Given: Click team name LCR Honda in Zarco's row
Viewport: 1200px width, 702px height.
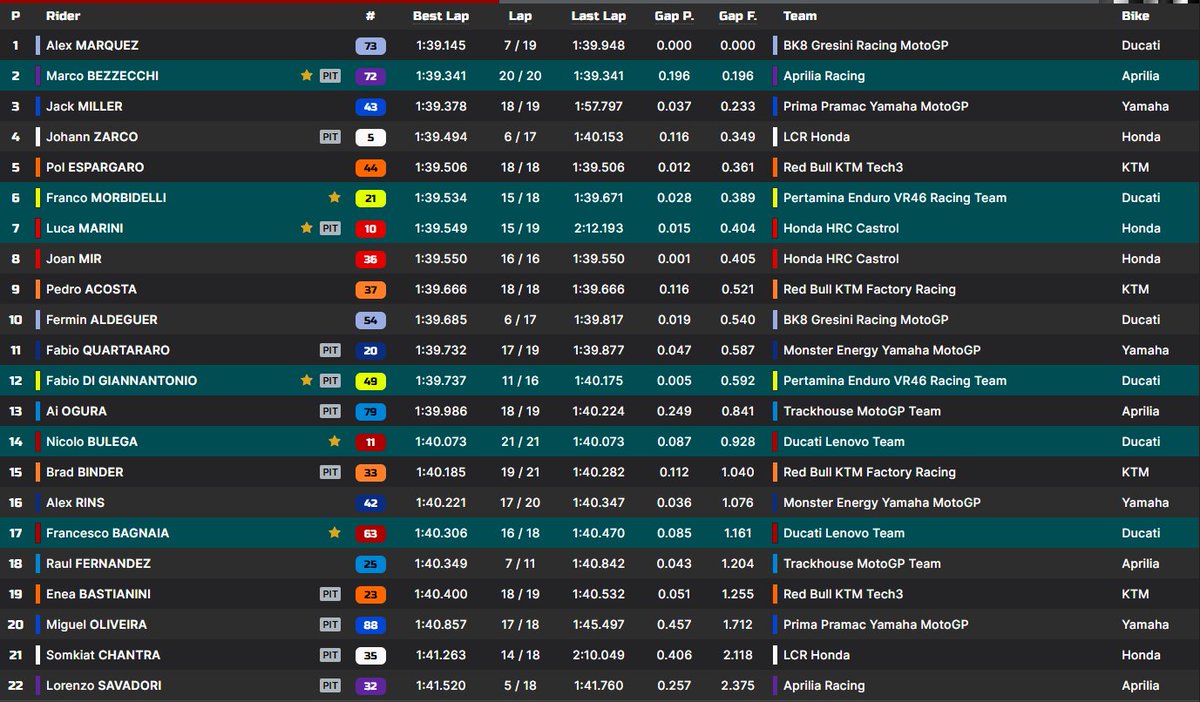Looking at the screenshot, I should tap(818, 137).
